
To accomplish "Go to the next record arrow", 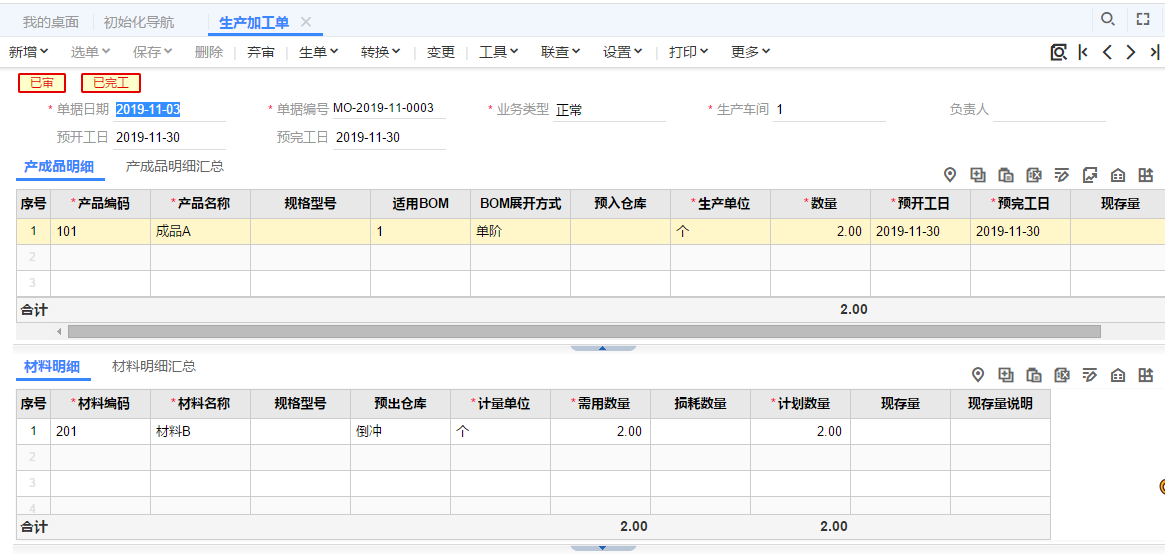I will click(1131, 52).
